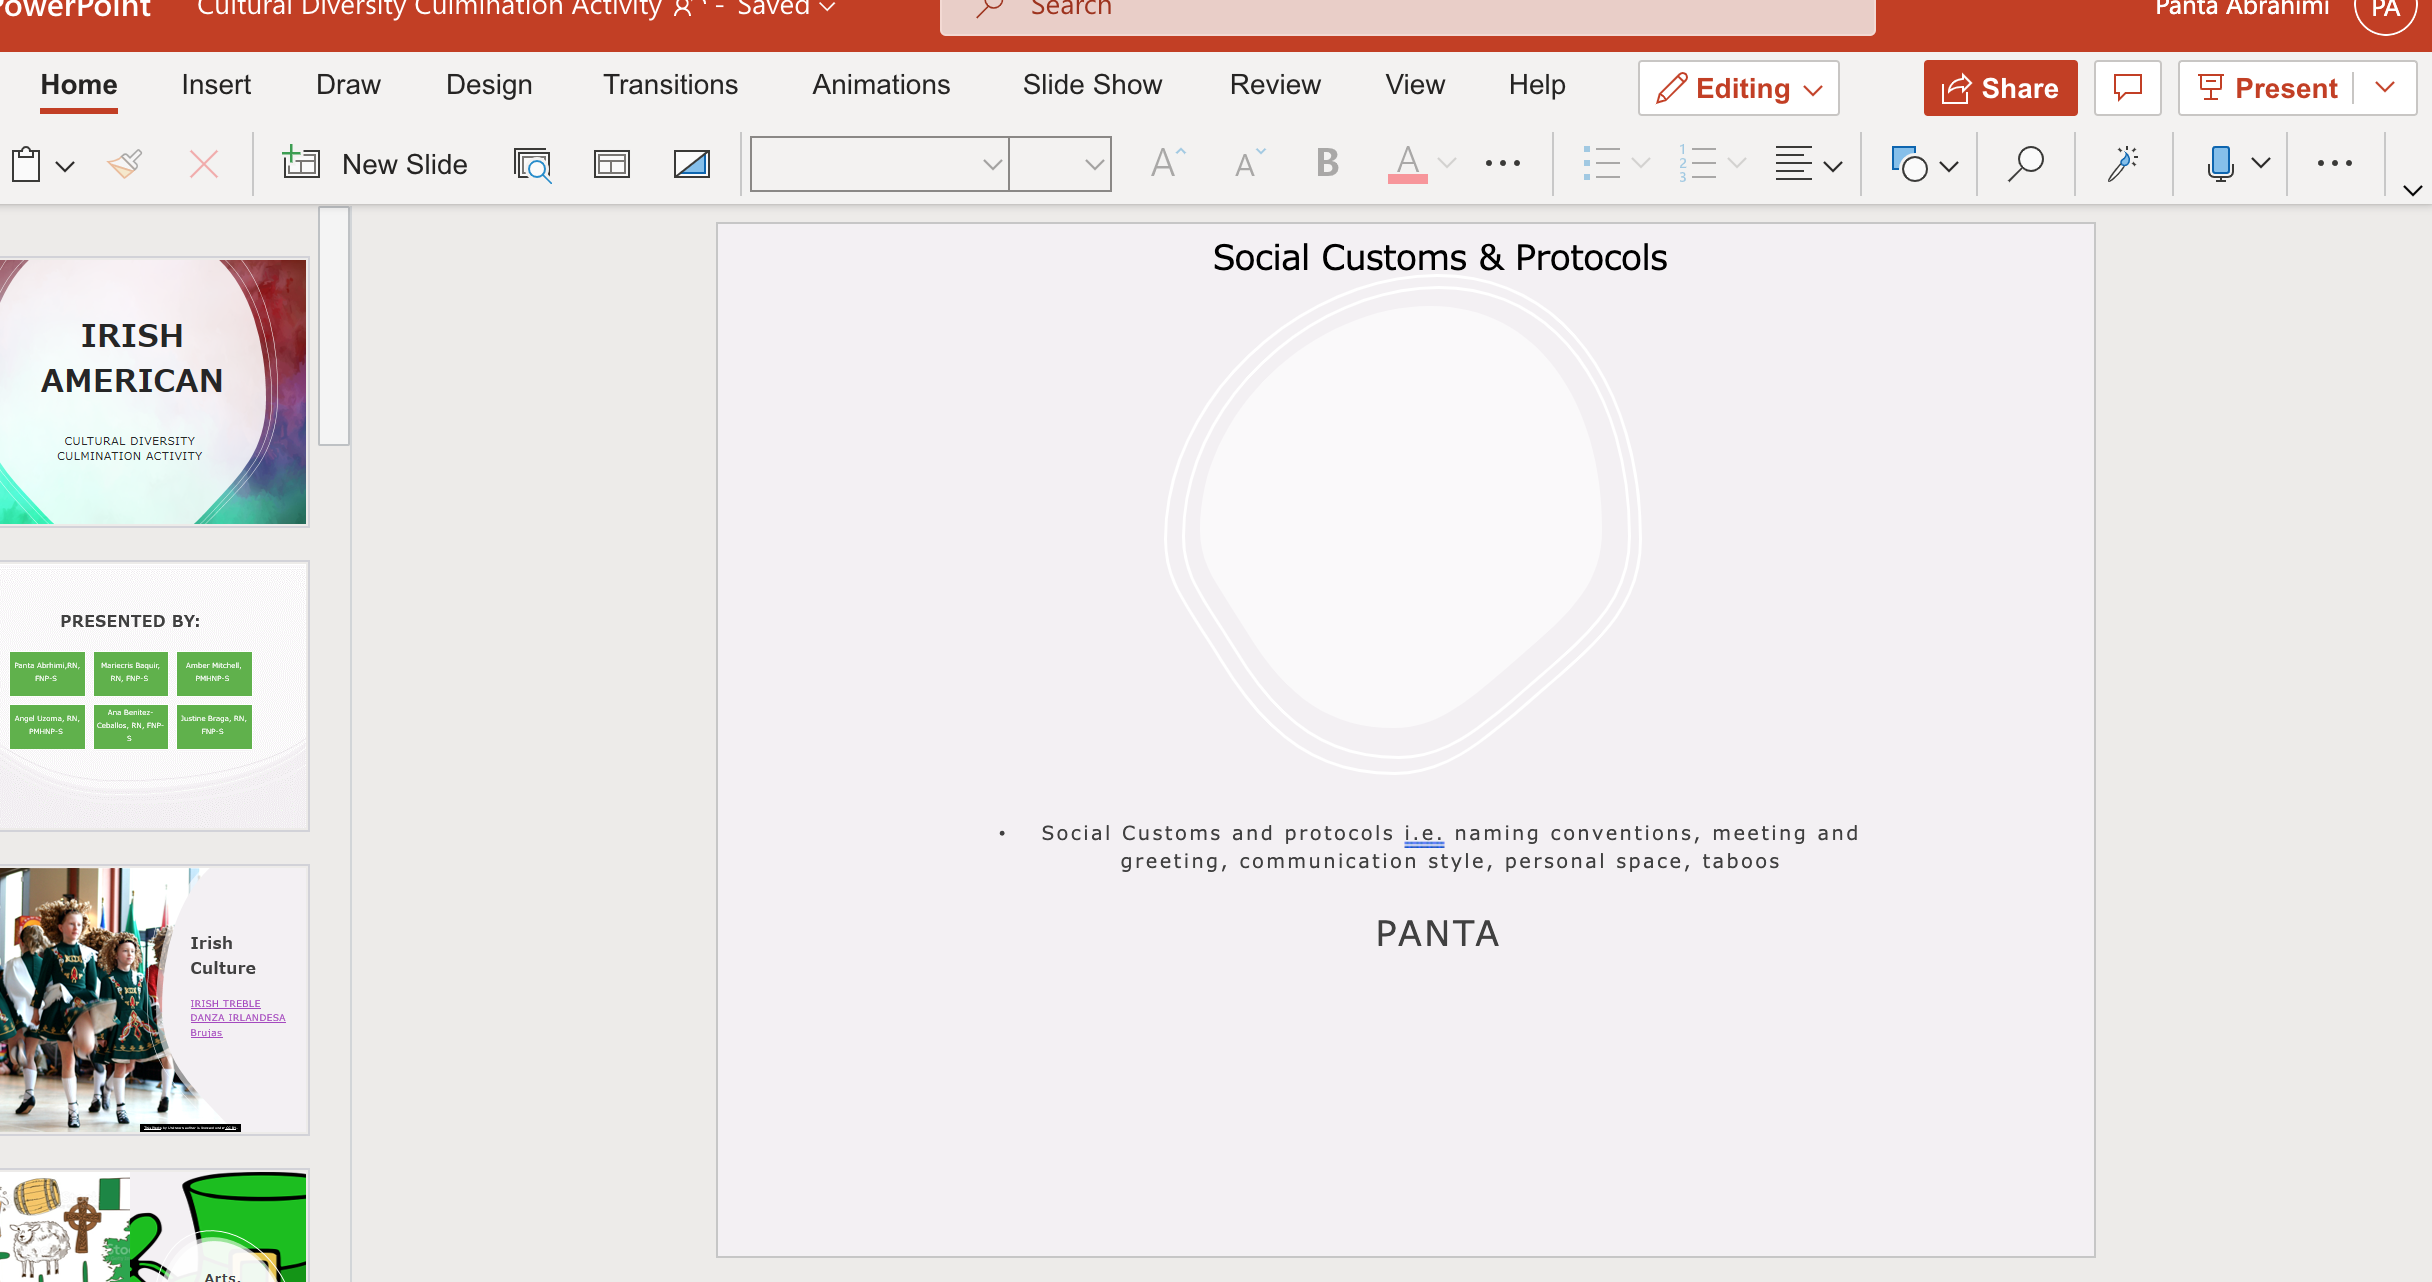Open the Shapes dropdown arrow
The width and height of the screenshot is (2432, 1282).
[1949, 165]
